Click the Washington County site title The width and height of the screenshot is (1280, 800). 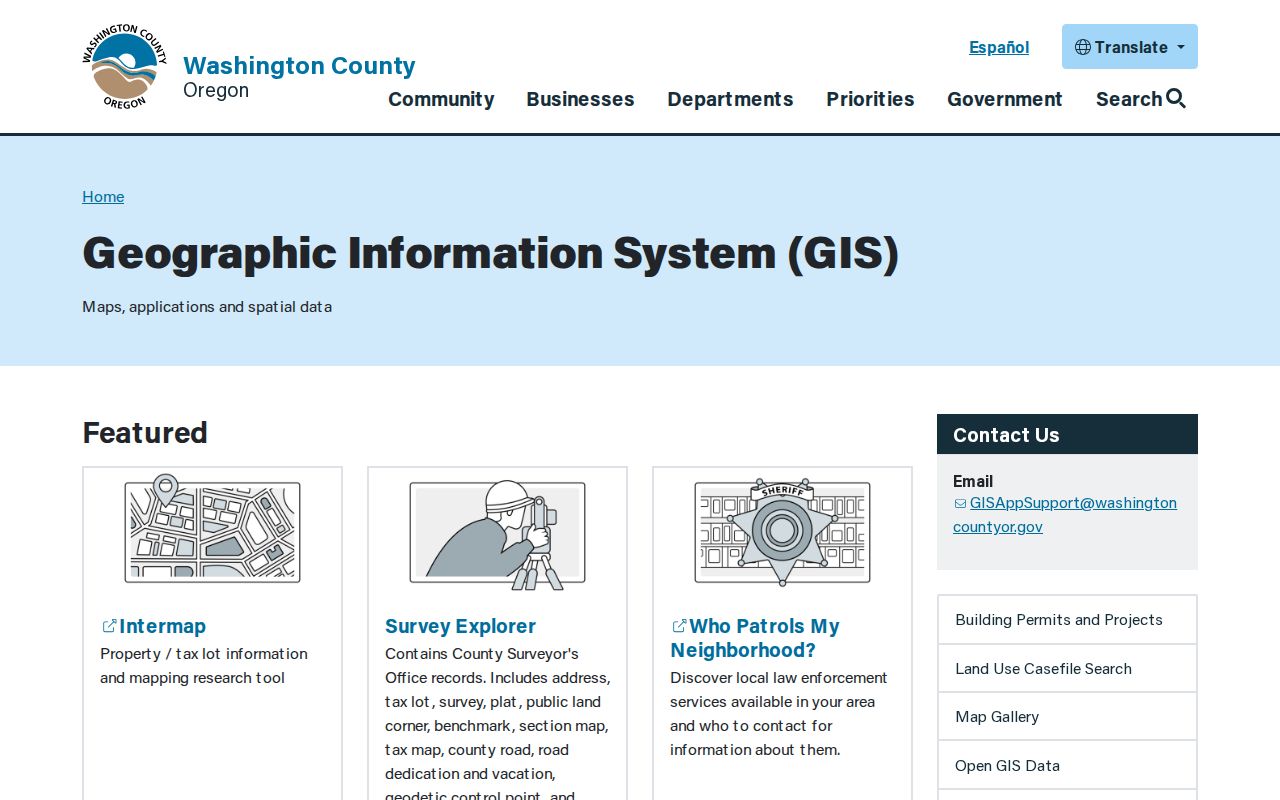click(x=299, y=65)
